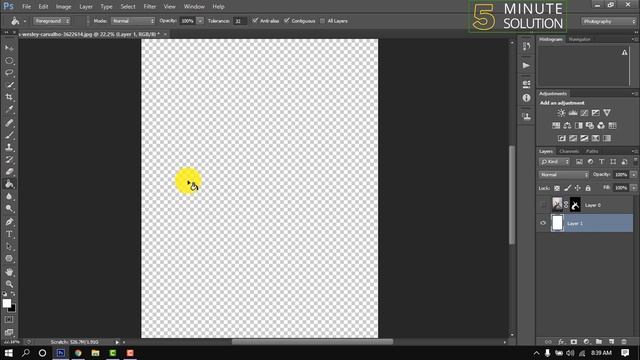Select the Crop tool
The width and height of the screenshot is (640, 360).
pyautogui.click(x=9, y=97)
